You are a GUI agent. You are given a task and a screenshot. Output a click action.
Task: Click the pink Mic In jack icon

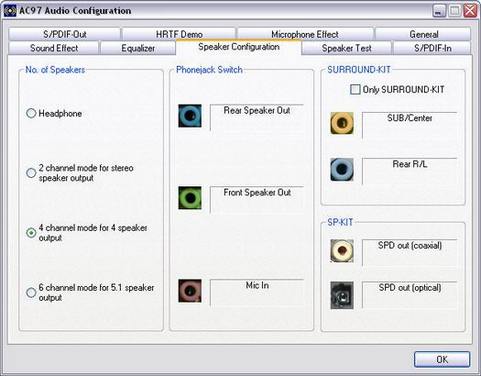pyautogui.click(x=190, y=291)
